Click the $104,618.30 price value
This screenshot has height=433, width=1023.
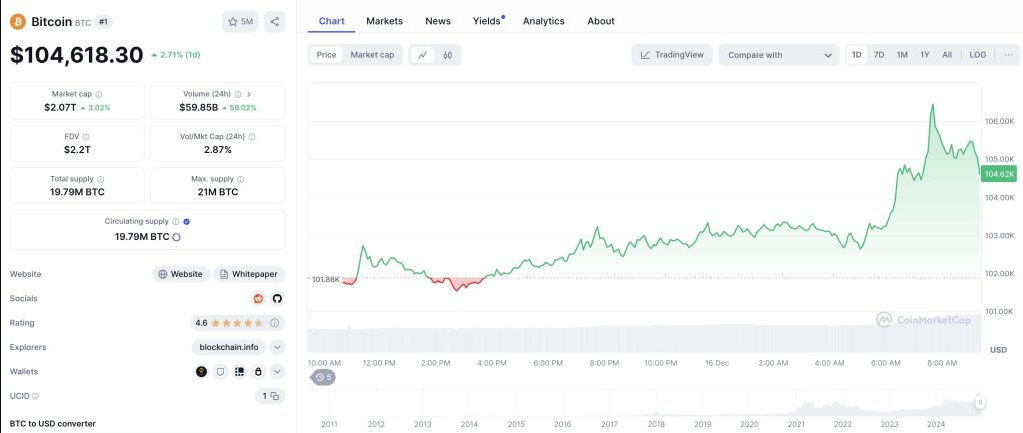(x=76, y=55)
